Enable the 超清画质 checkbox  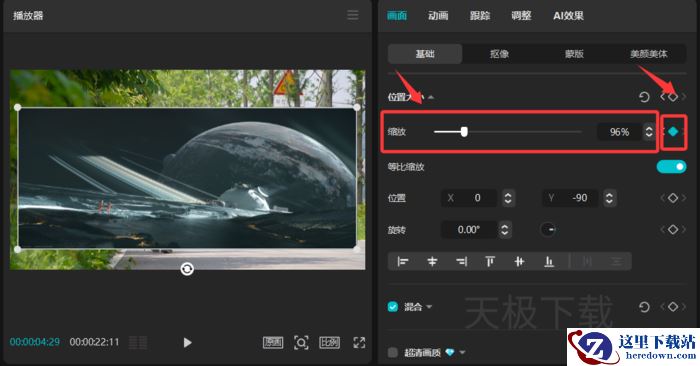pyautogui.click(x=393, y=353)
